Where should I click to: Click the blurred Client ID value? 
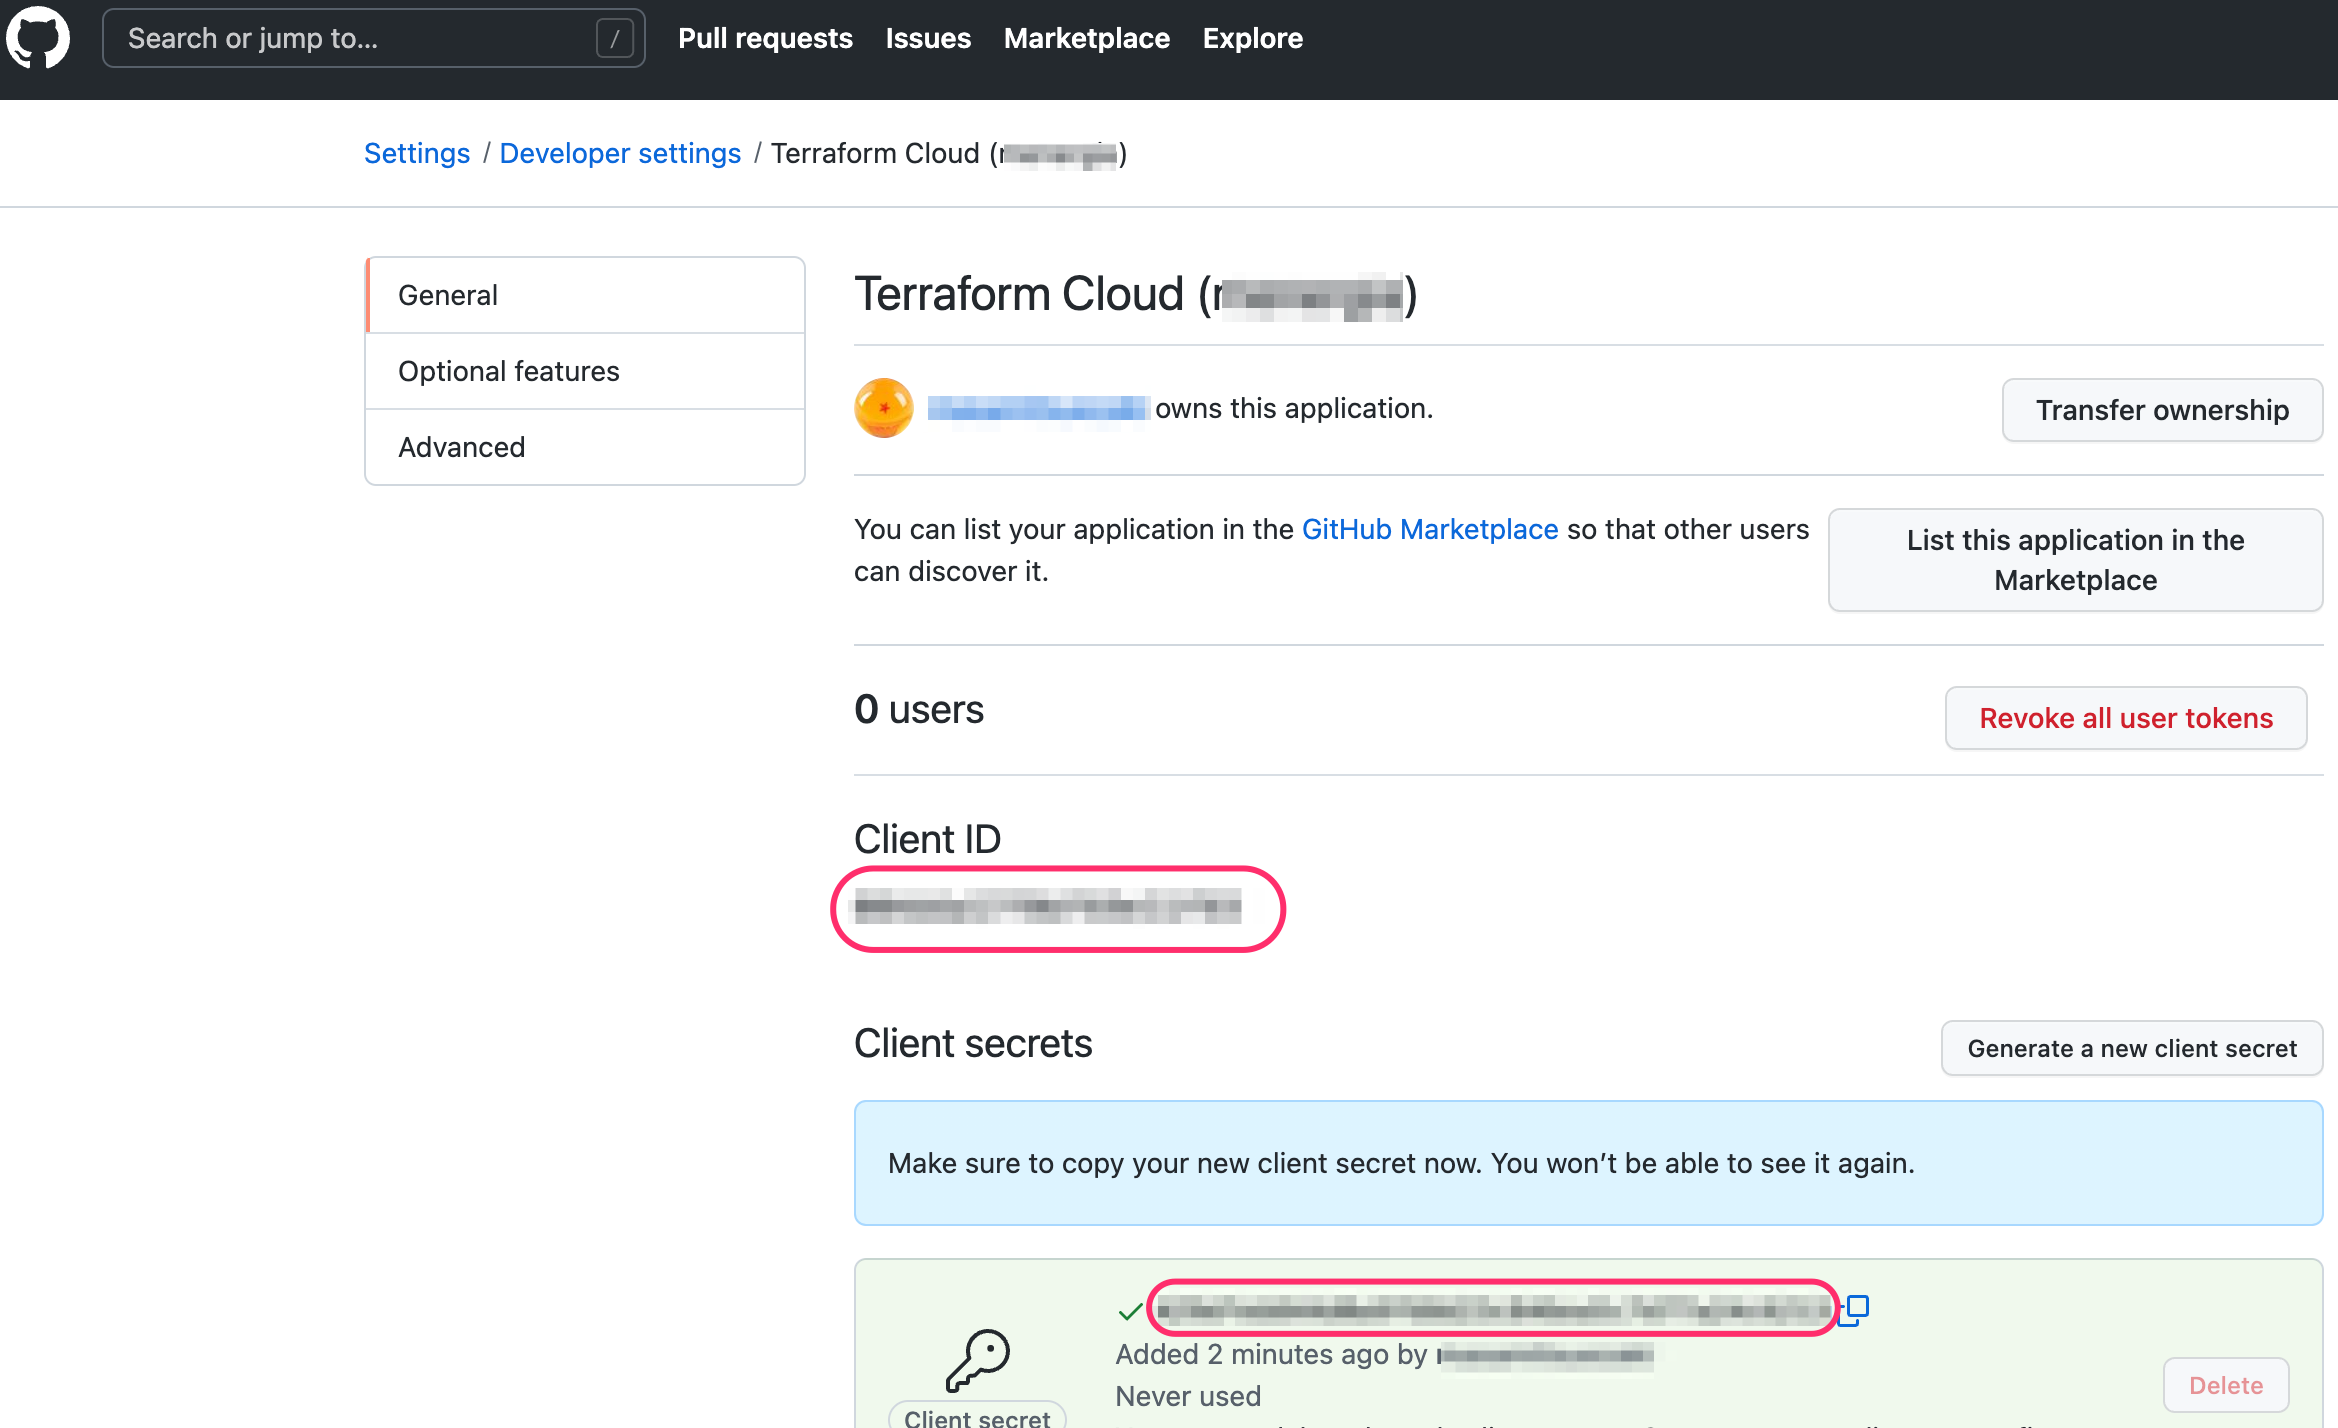point(1048,908)
